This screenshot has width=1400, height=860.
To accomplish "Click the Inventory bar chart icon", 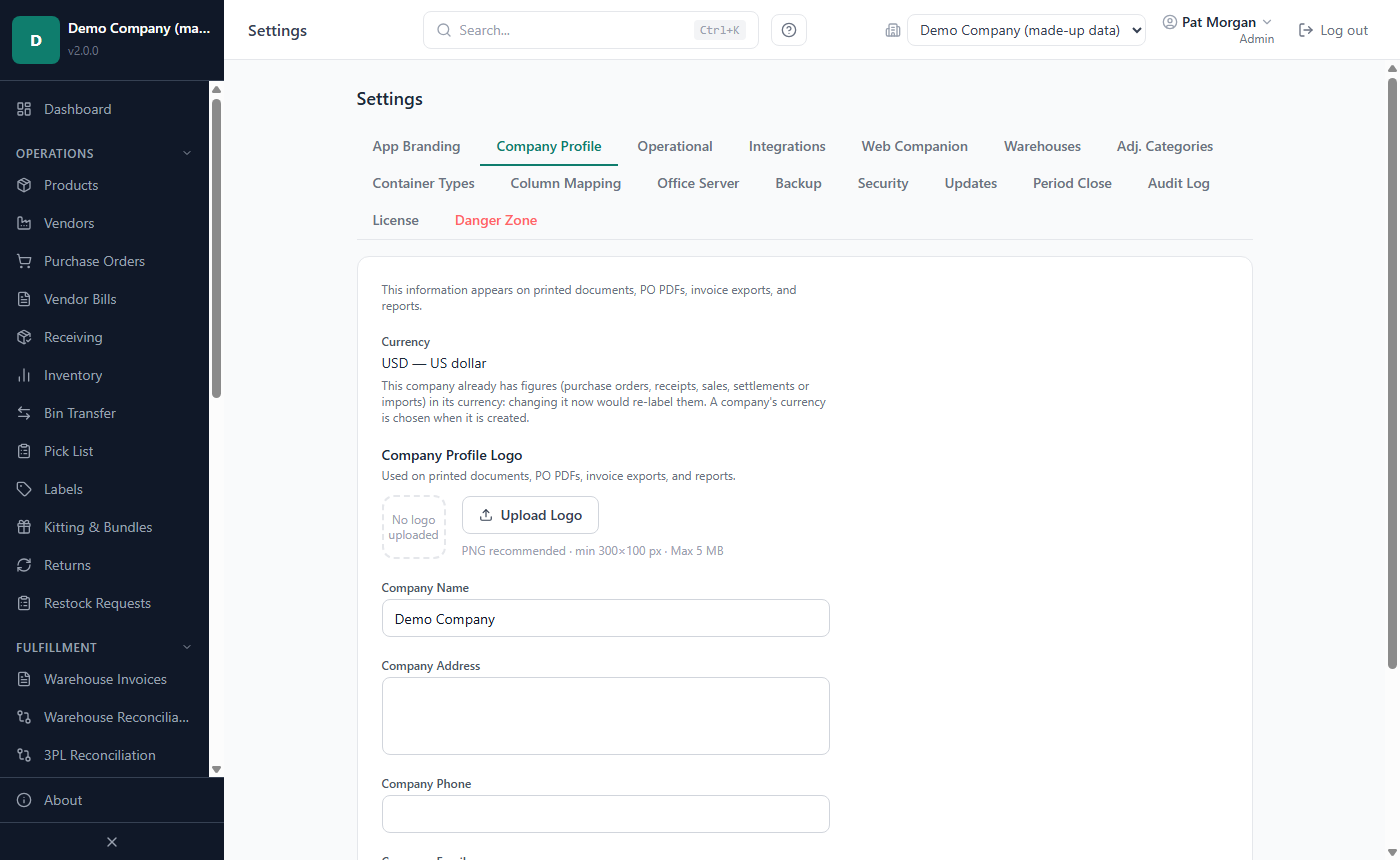I will [24, 375].
